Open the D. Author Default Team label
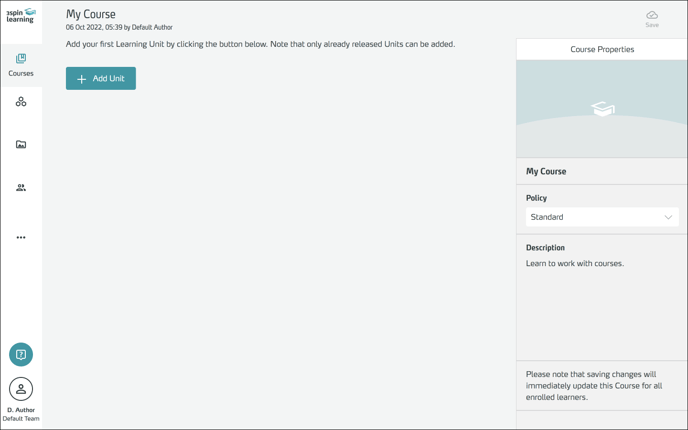The image size is (688, 430). [21, 414]
